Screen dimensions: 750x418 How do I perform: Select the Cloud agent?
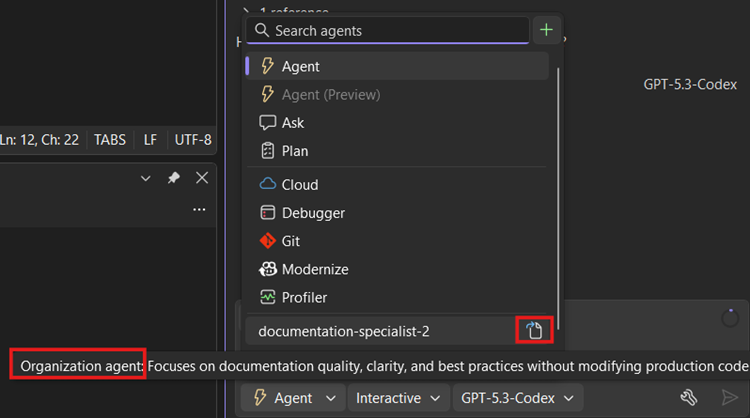click(x=397, y=185)
